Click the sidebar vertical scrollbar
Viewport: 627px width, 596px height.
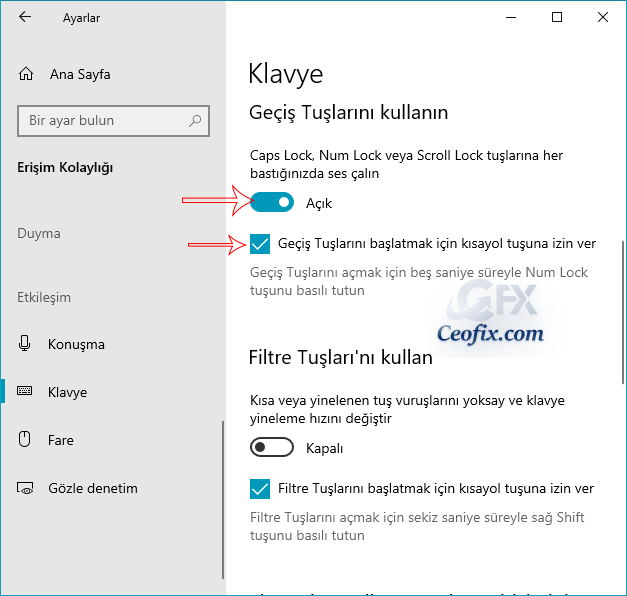223,499
